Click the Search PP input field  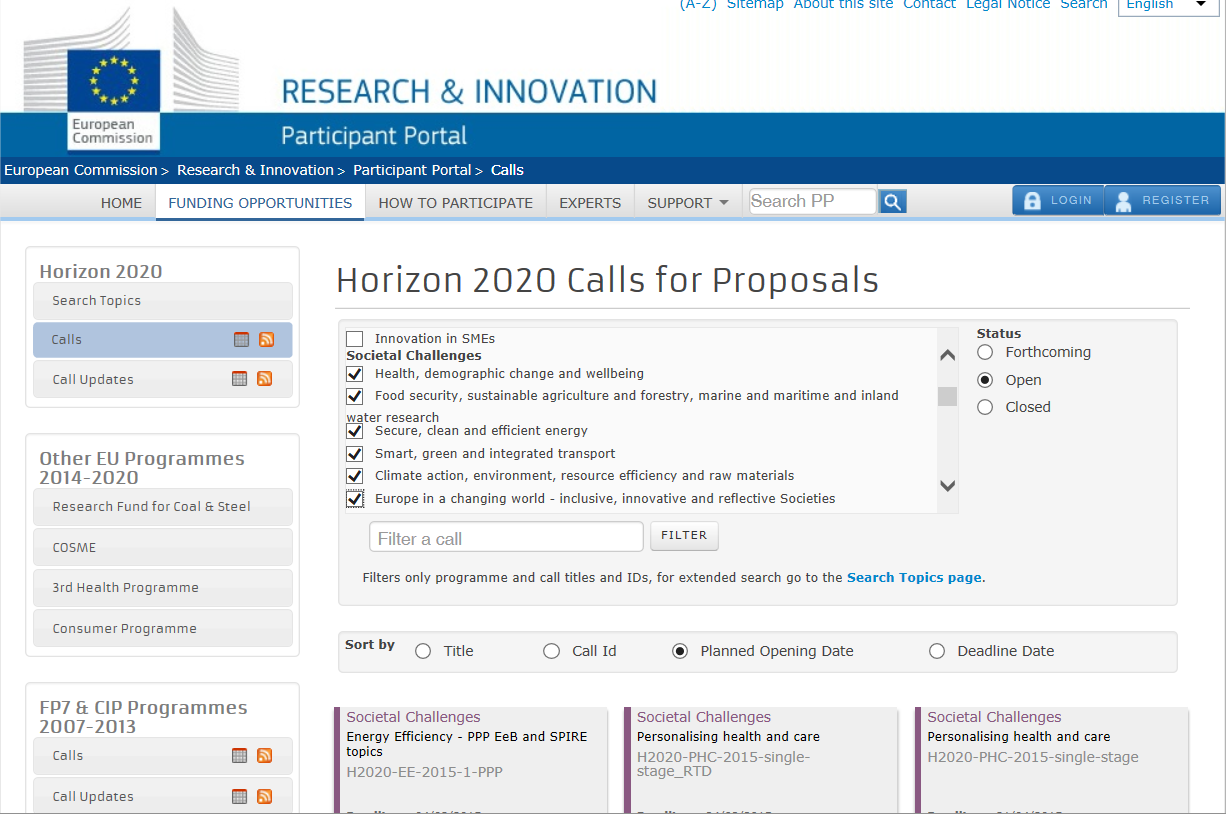click(813, 201)
